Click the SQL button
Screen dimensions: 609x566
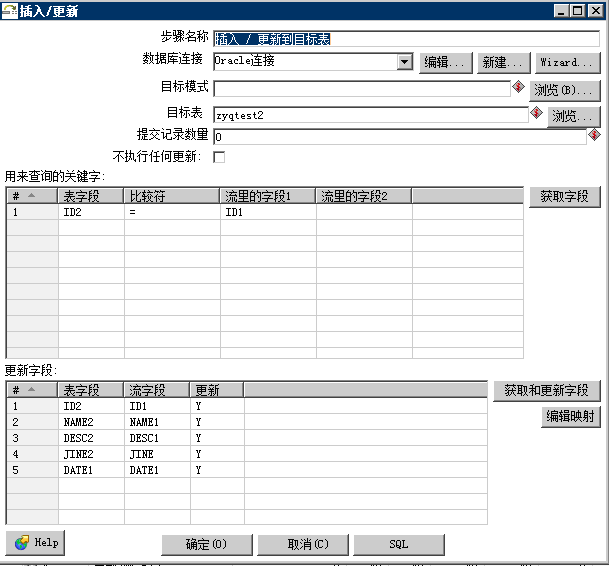[399, 544]
